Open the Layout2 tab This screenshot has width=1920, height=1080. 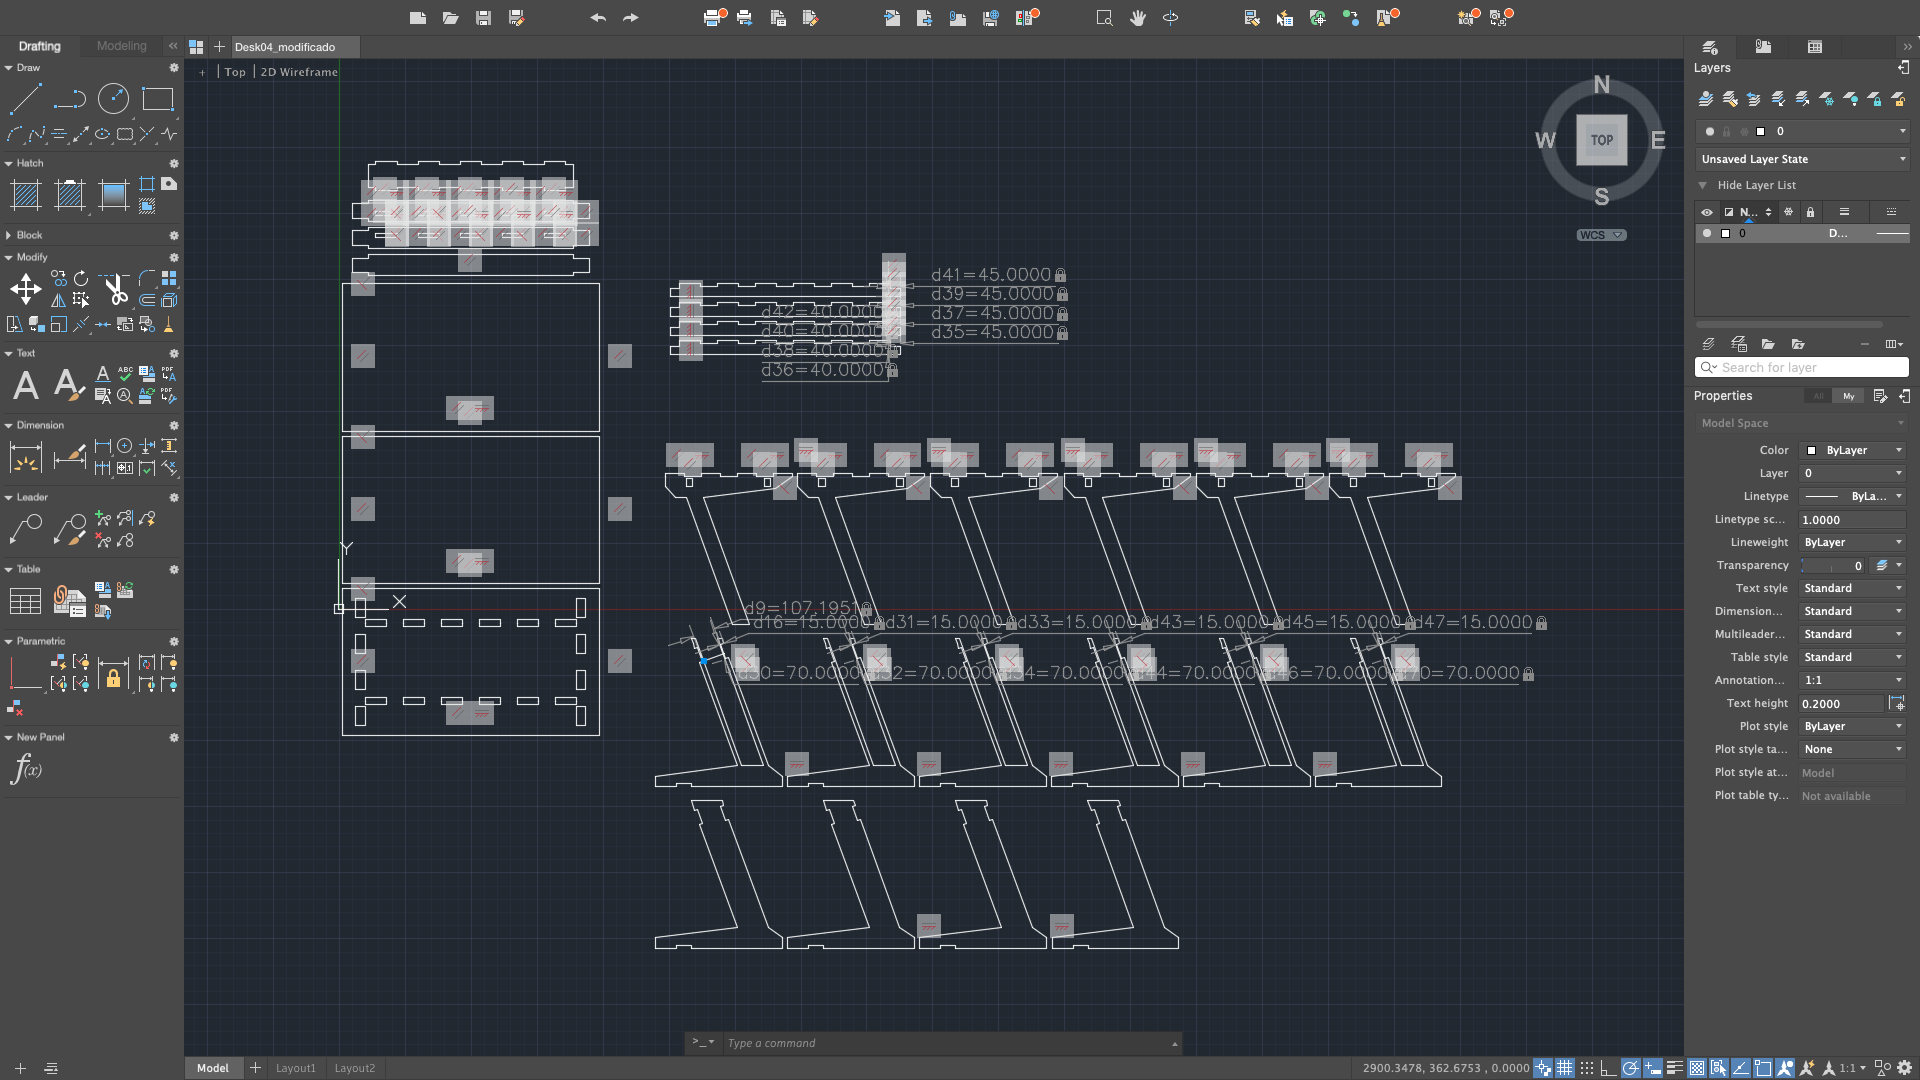pos(354,1068)
